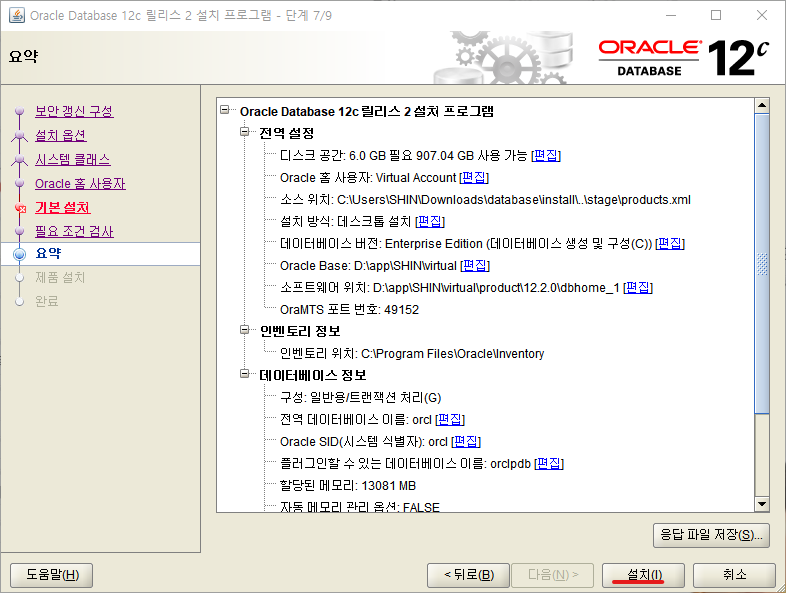This screenshot has width=786, height=593.
Task: Collapse the 데이터베이스 정보 section
Action: pyautogui.click(x=245, y=373)
